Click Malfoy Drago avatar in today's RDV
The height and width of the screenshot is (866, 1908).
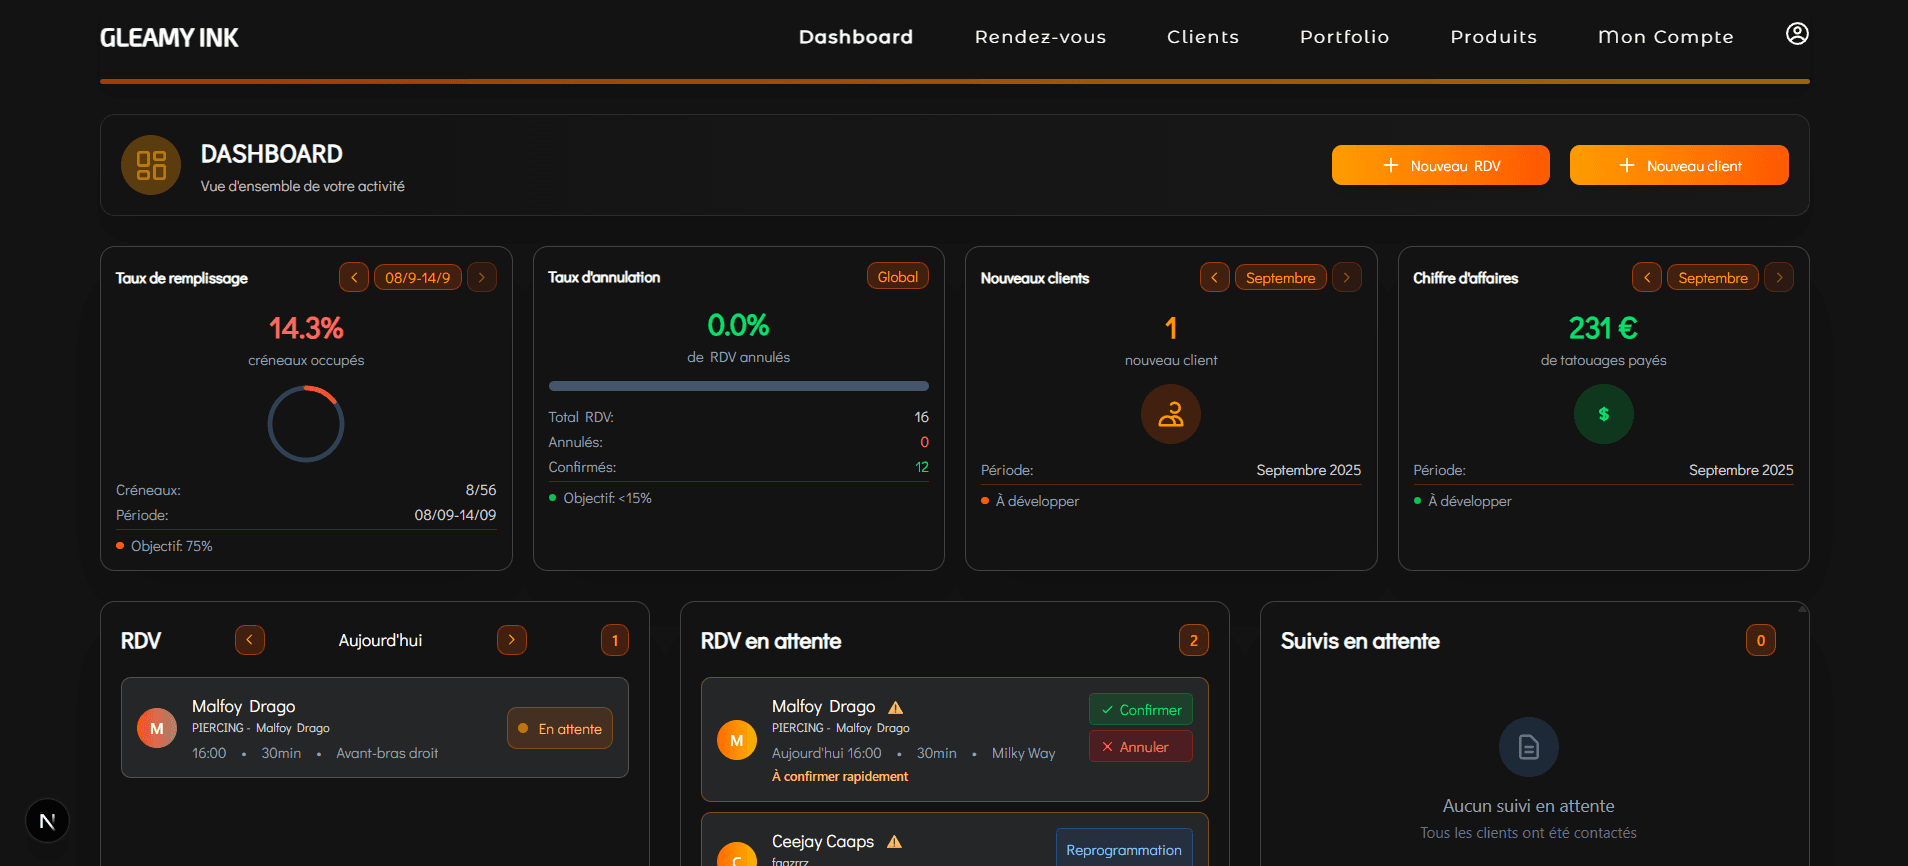(157, 728)
